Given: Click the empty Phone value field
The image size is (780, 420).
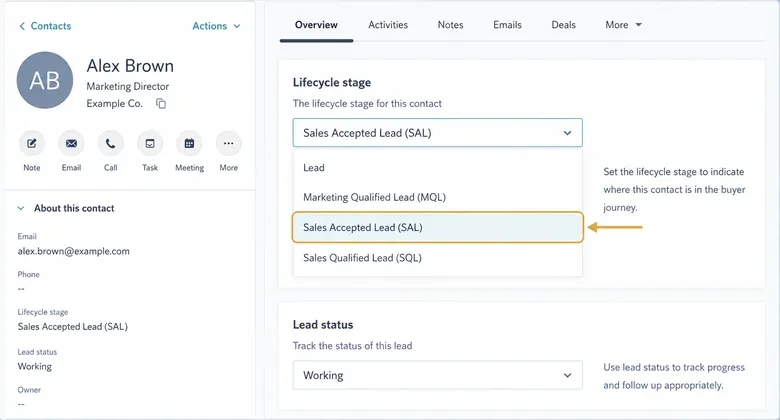Looking at the screenshot, I should coord(21,289).
